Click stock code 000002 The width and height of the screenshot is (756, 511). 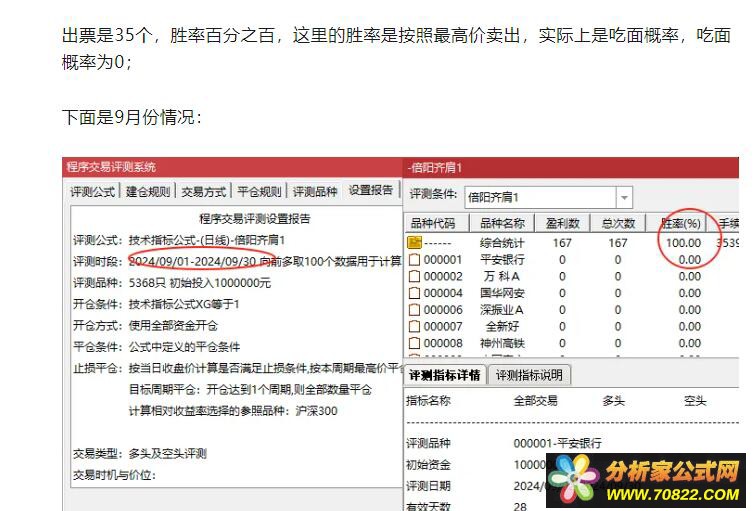[443, 277]
